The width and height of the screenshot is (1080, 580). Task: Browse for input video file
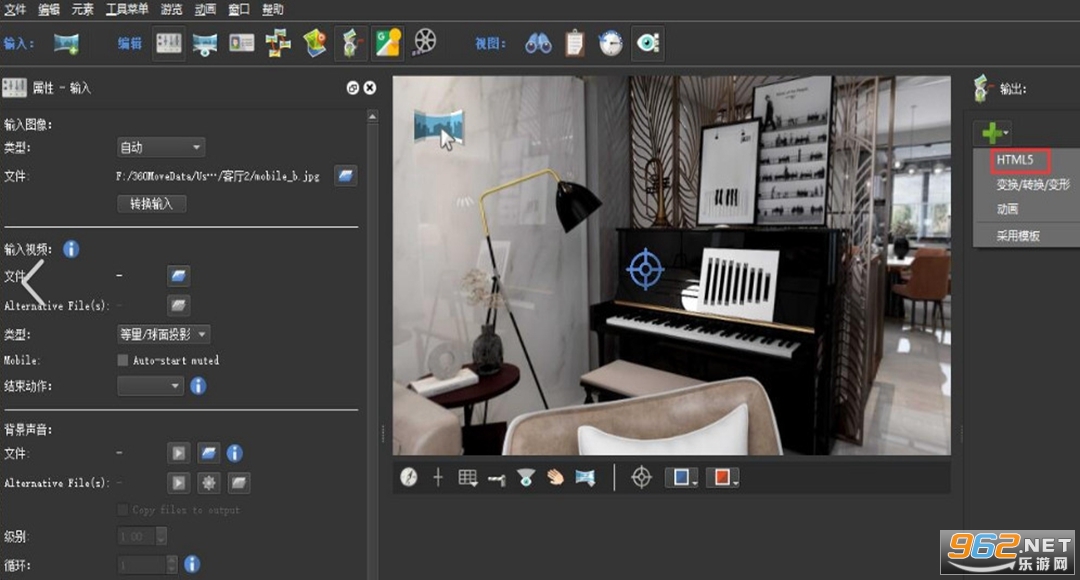pyautogui.click(x=178, y=276)
